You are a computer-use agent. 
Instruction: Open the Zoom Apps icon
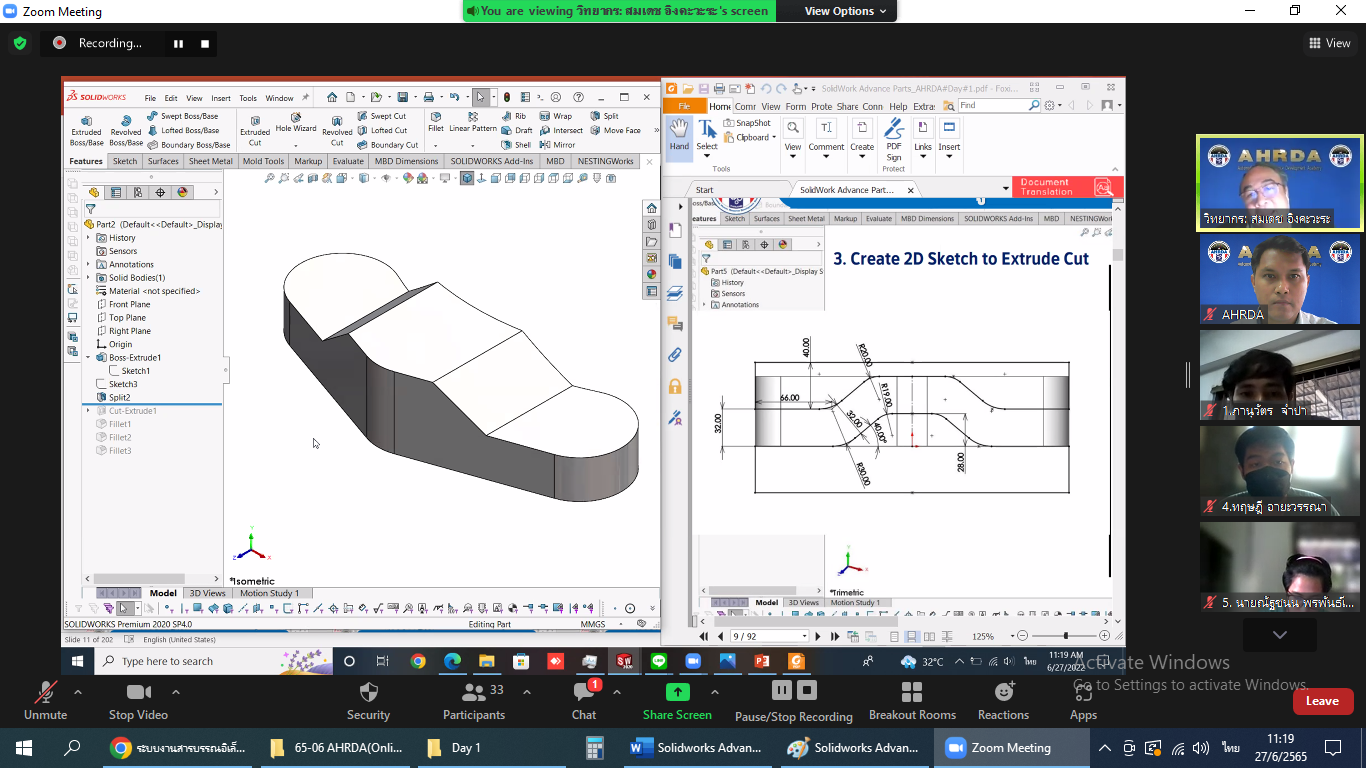coord(1083,693)
